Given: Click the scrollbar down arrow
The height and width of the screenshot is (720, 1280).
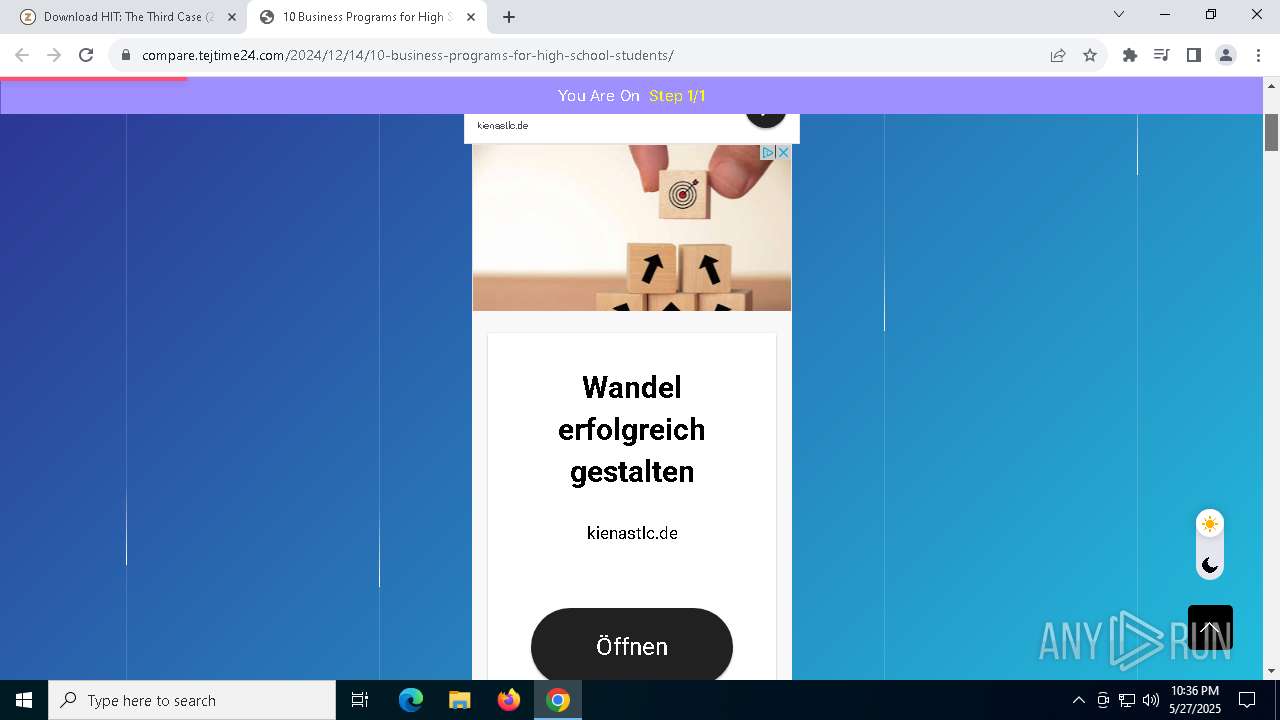Looking at the screenshot, I should pos(1271,671).
